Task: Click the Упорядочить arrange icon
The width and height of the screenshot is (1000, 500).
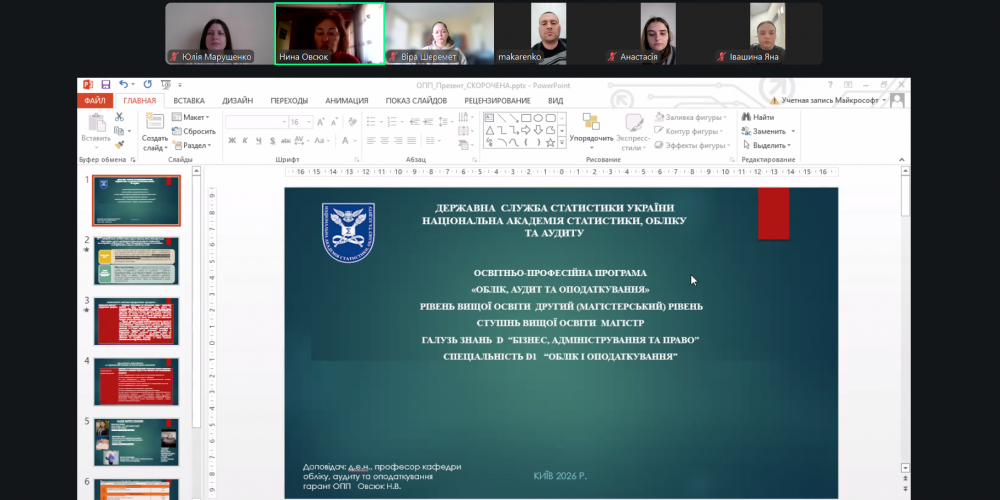Action: [x=591, y=122]
